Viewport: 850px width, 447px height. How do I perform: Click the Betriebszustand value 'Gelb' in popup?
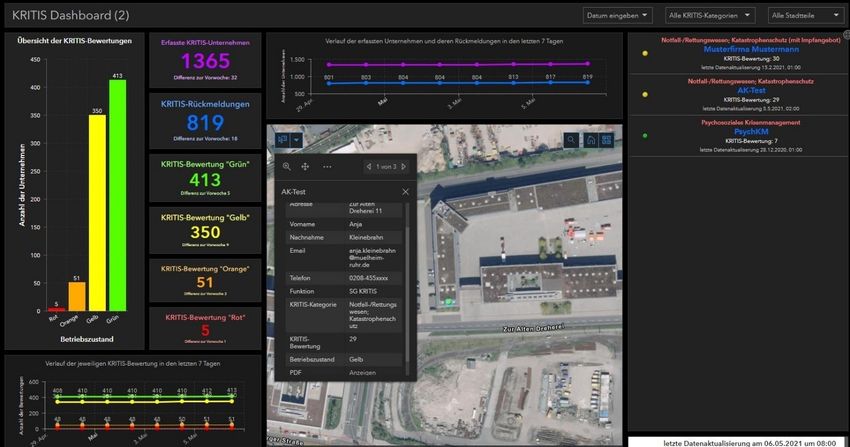pos(356,359)
